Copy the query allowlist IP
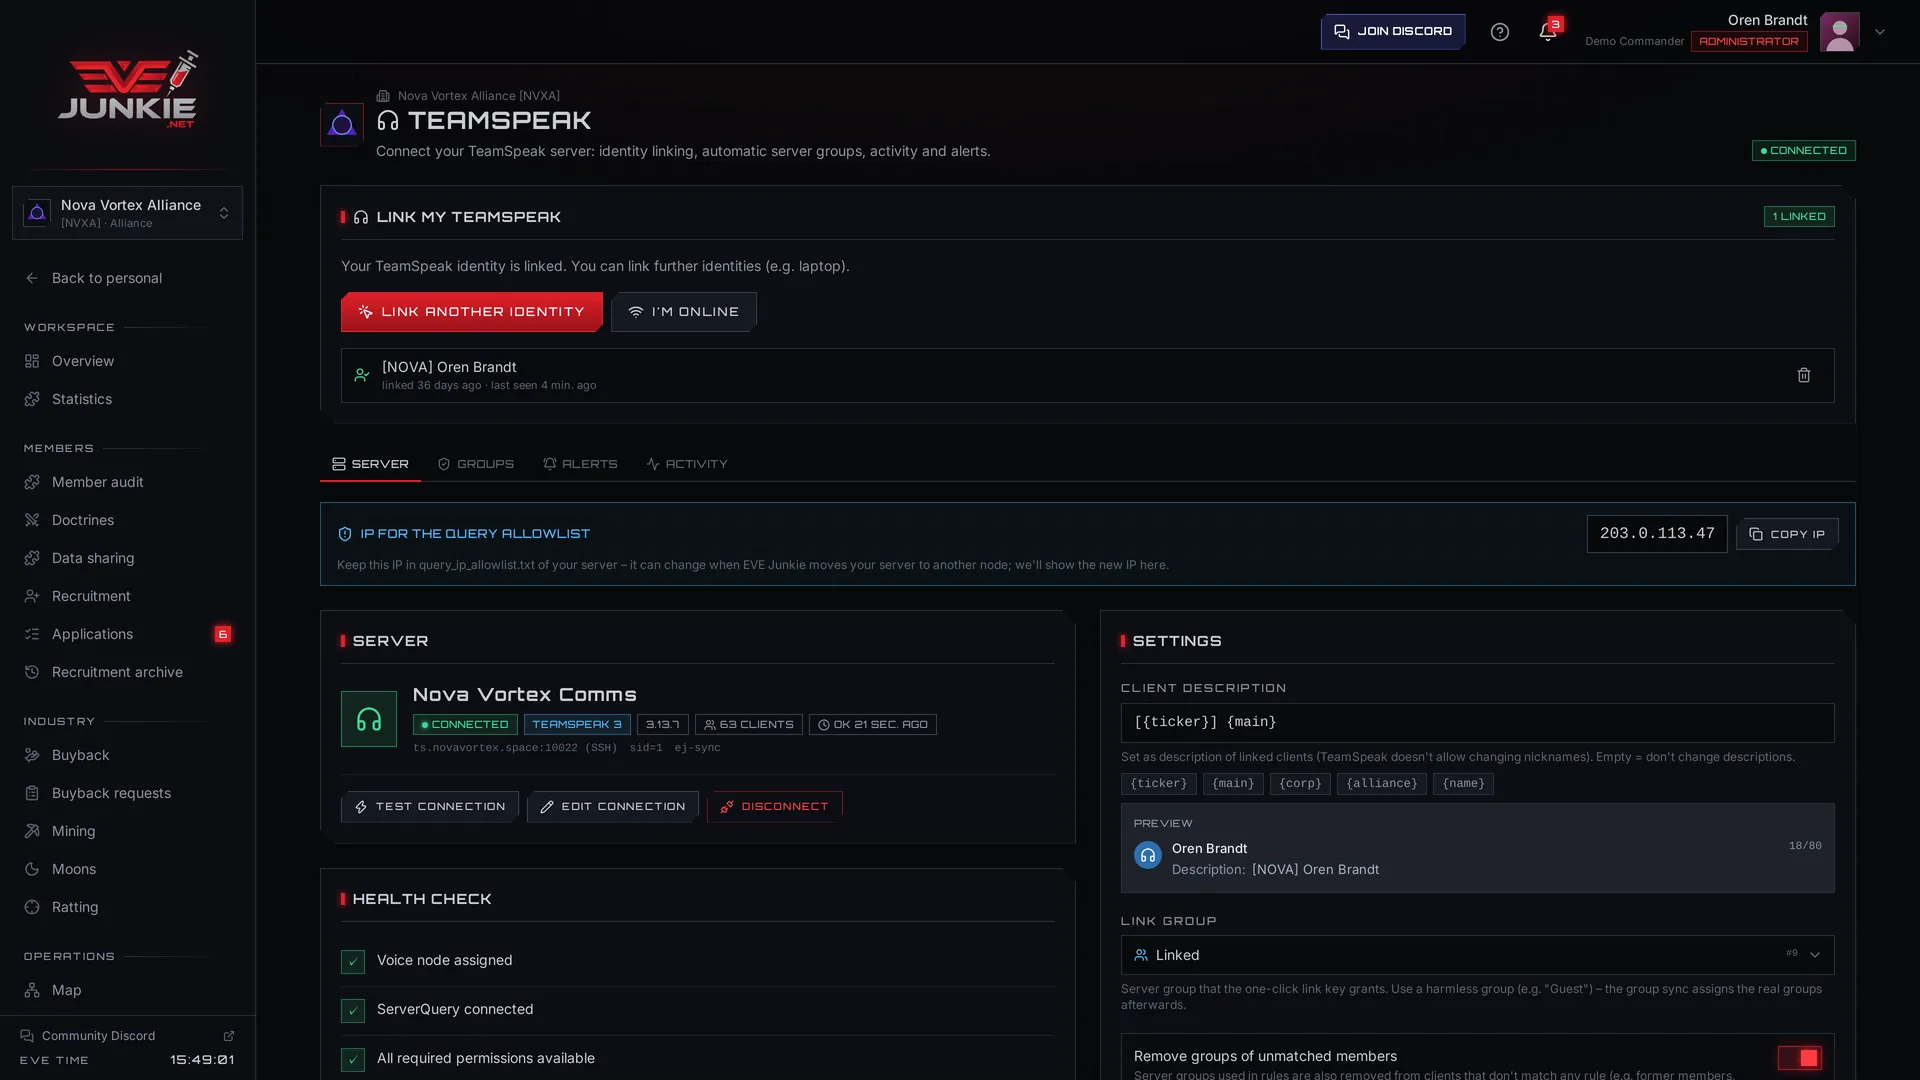 coord(1787,534)
